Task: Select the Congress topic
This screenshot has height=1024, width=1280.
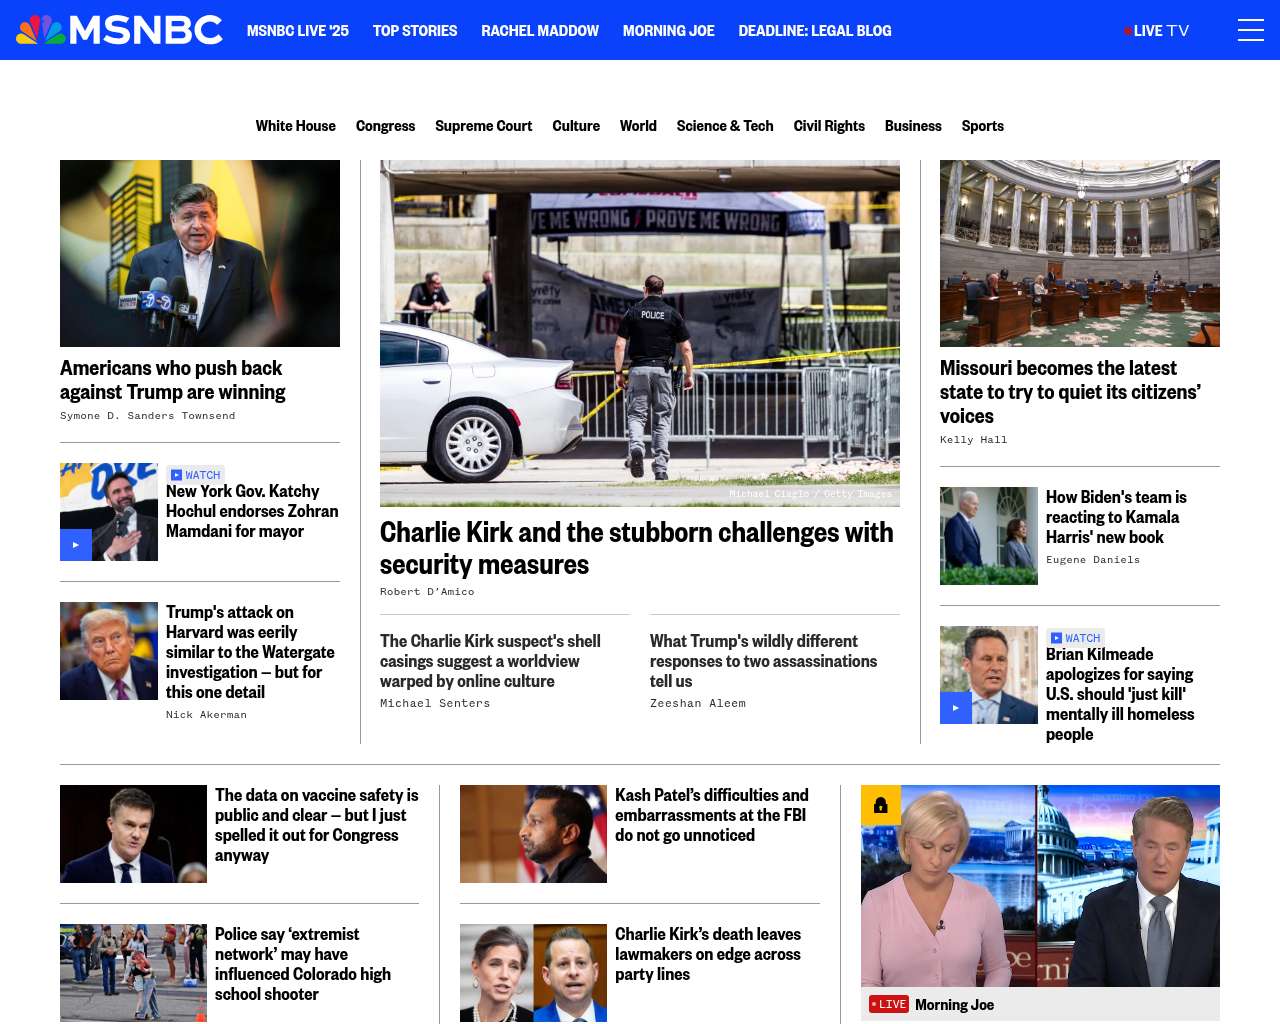Action: point(385,126)
